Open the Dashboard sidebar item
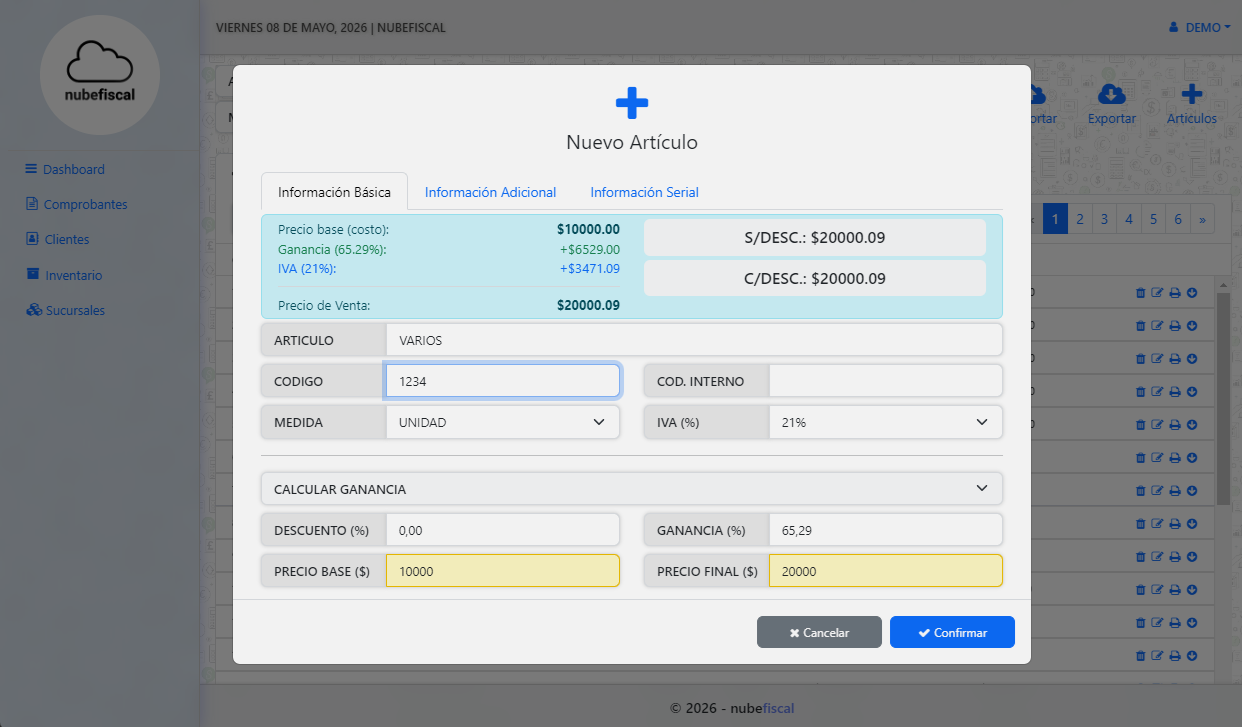The width and height of the screenshot is (1242, 727). (x=65, y=169)
